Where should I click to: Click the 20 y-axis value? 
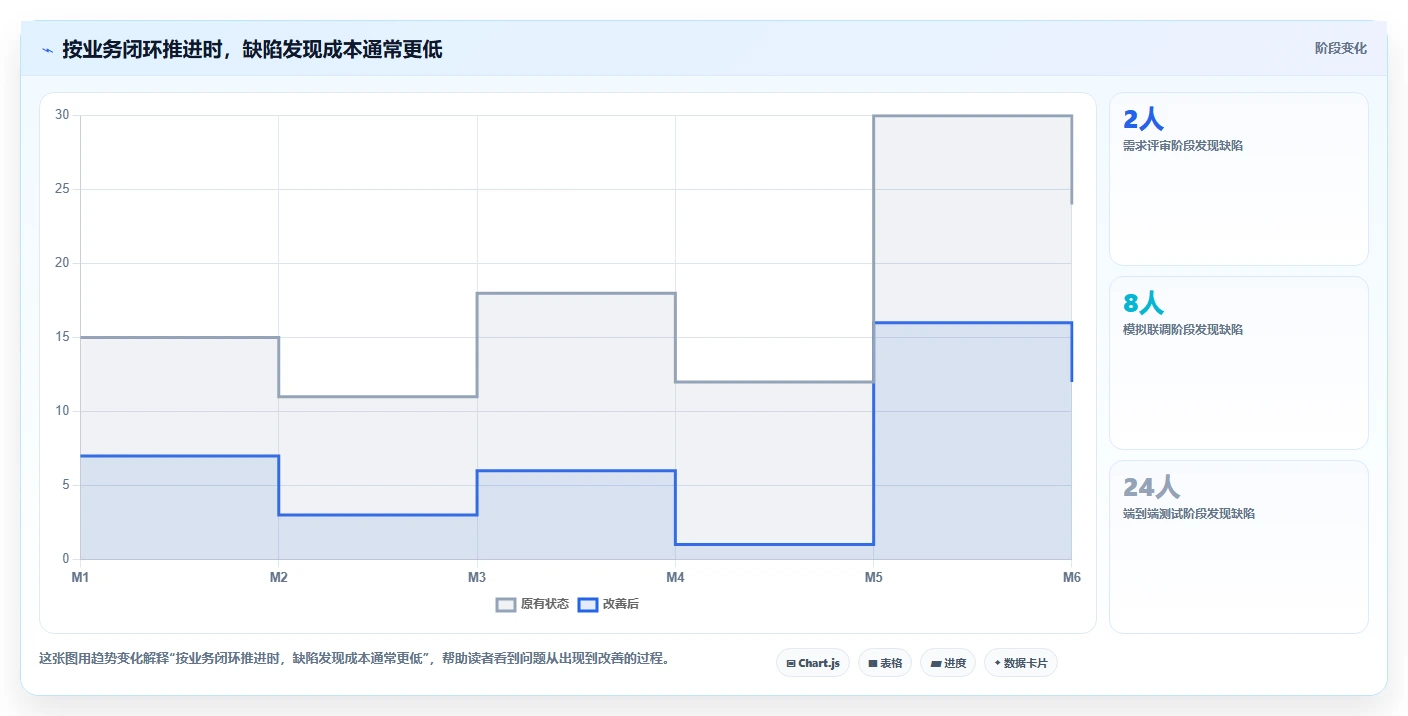tap(62, 263)
